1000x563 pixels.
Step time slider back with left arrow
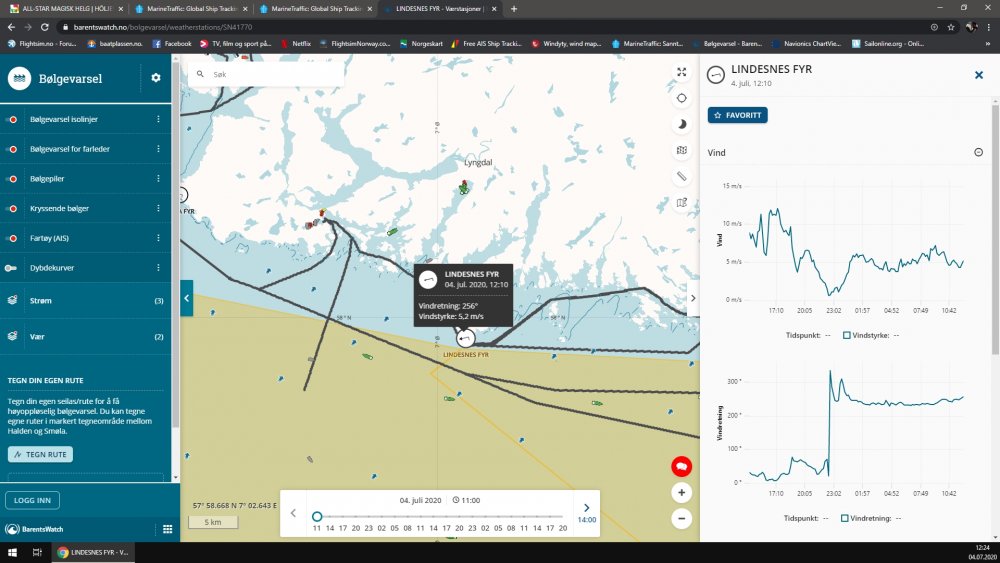[x=293, y=513]
